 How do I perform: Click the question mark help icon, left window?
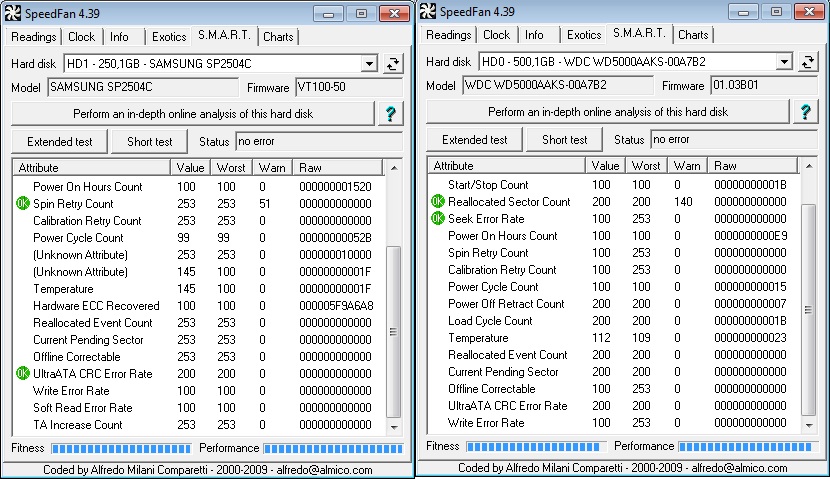coord(391,114)
